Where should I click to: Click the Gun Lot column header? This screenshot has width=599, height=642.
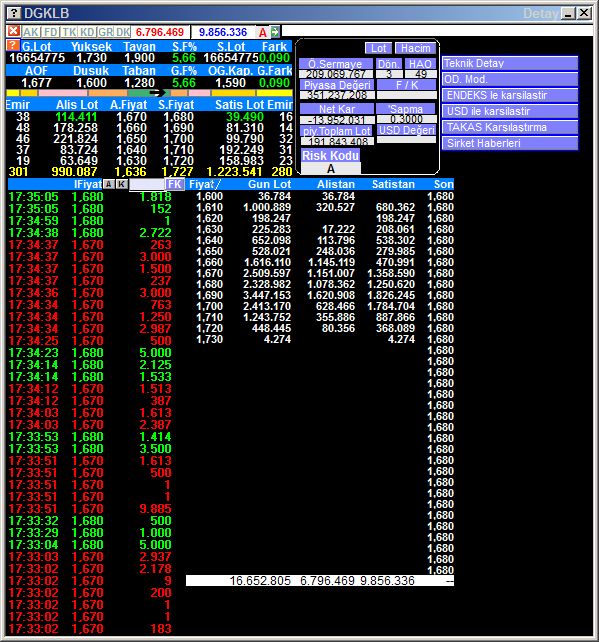(x=269, y=184)
